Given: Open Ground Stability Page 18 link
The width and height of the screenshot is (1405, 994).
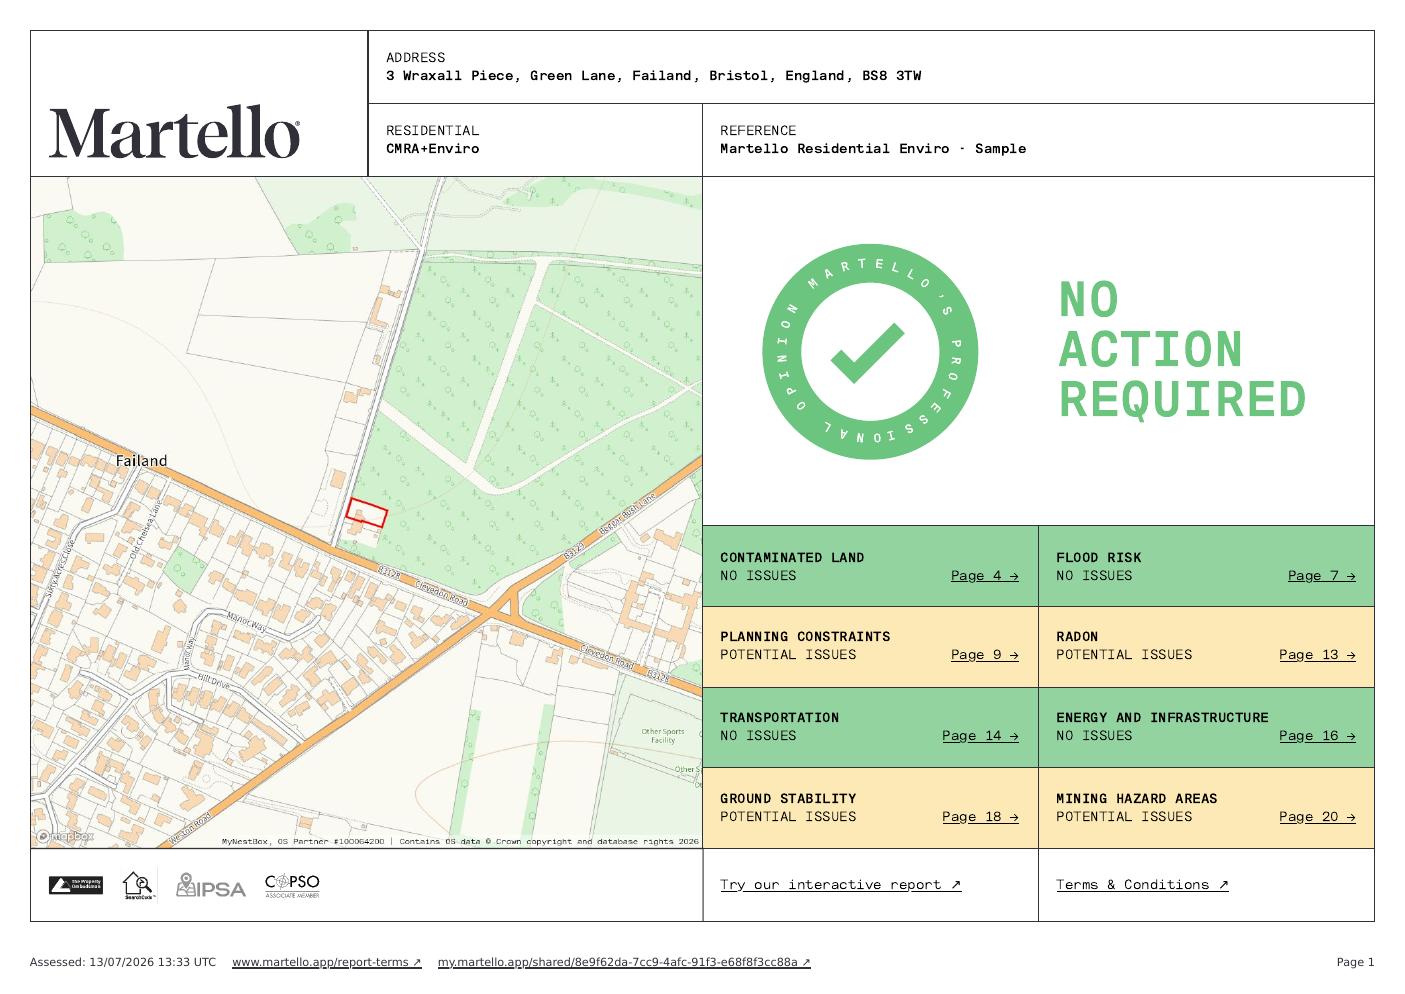Looking at the screenshot, I should [980, 816].
